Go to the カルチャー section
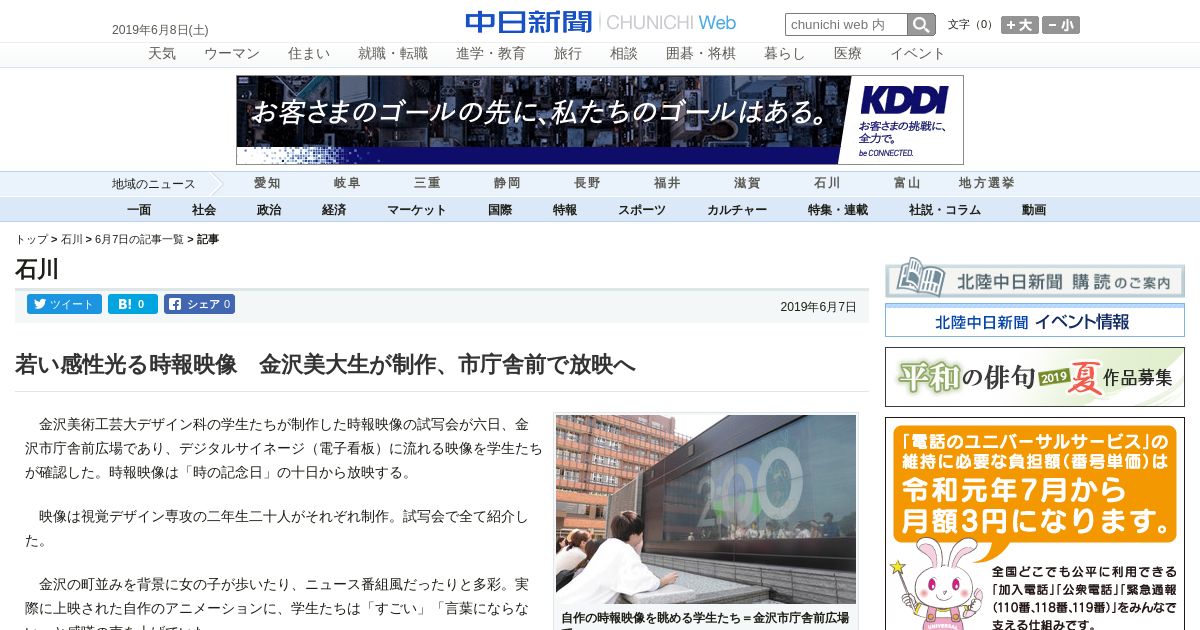This screenshot has height=630, width=1200. [737, 210]
